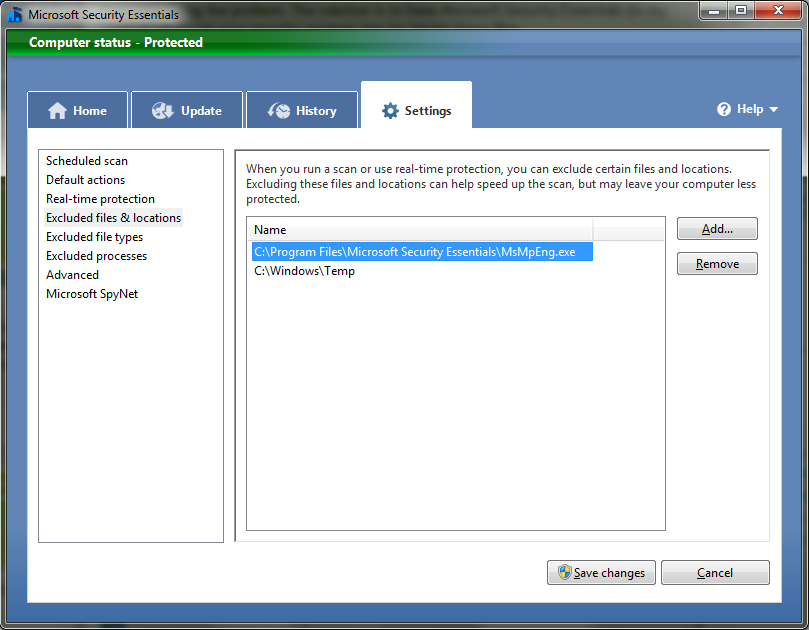Open Real-time protection settings
Image resolution: width=809 pixels, height=630 pixels.
pyautogui.click(x=100, y=199)
